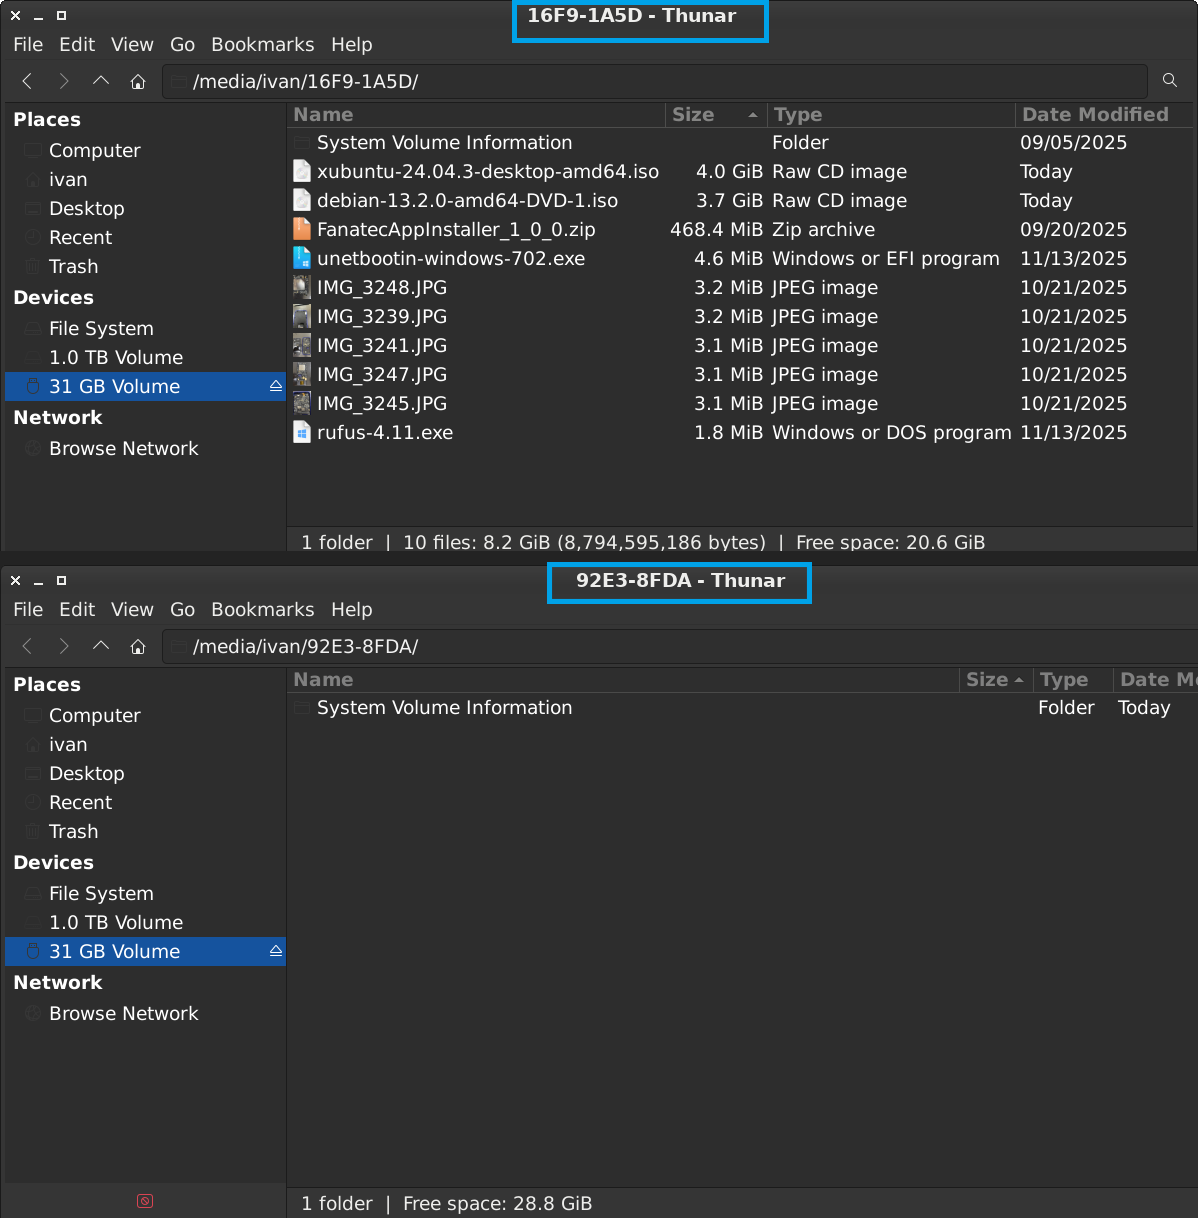Screen dimensions: 1198x1218
Task: Go back in 16F9-1A5D window
Action: click(27, 81)
